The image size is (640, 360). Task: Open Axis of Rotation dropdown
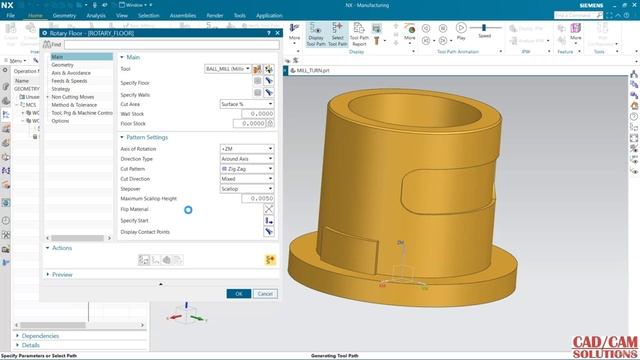click(x=247, y=149)
